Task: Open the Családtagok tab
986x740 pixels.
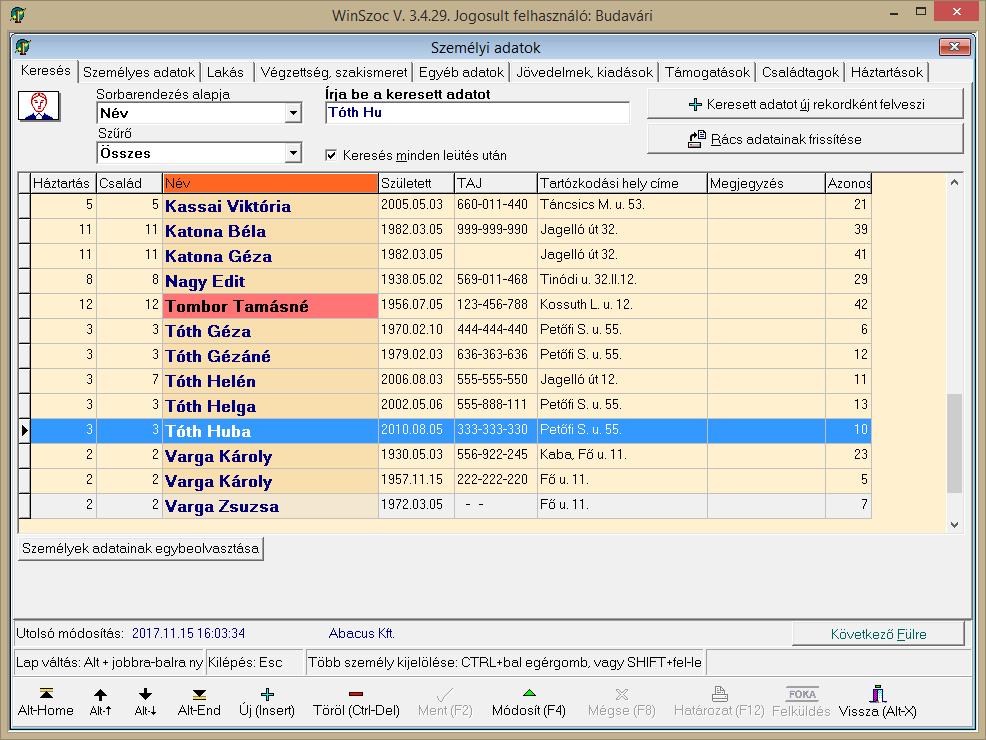Action: click(x=800, y=72)
